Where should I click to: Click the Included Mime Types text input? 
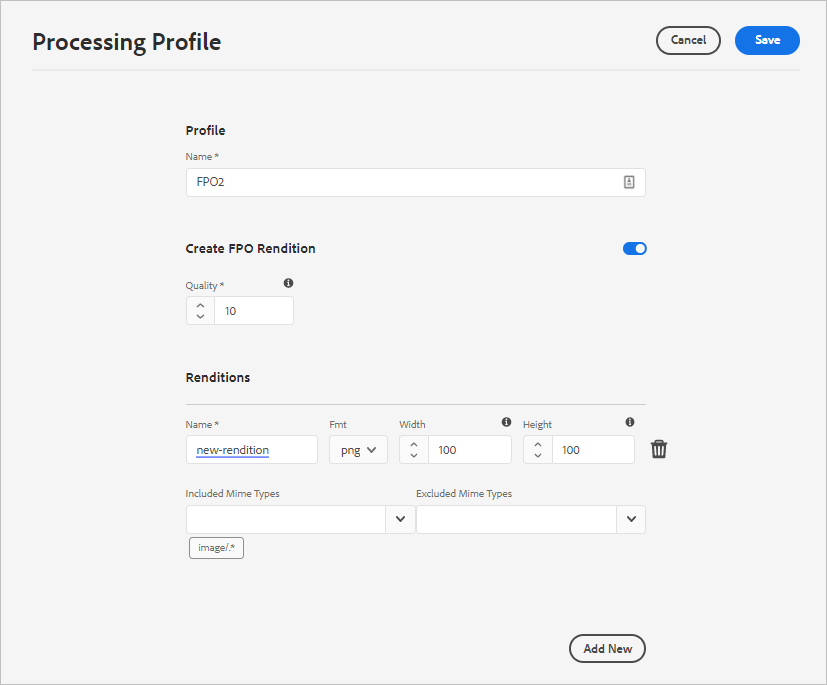[x=286, y=519]
